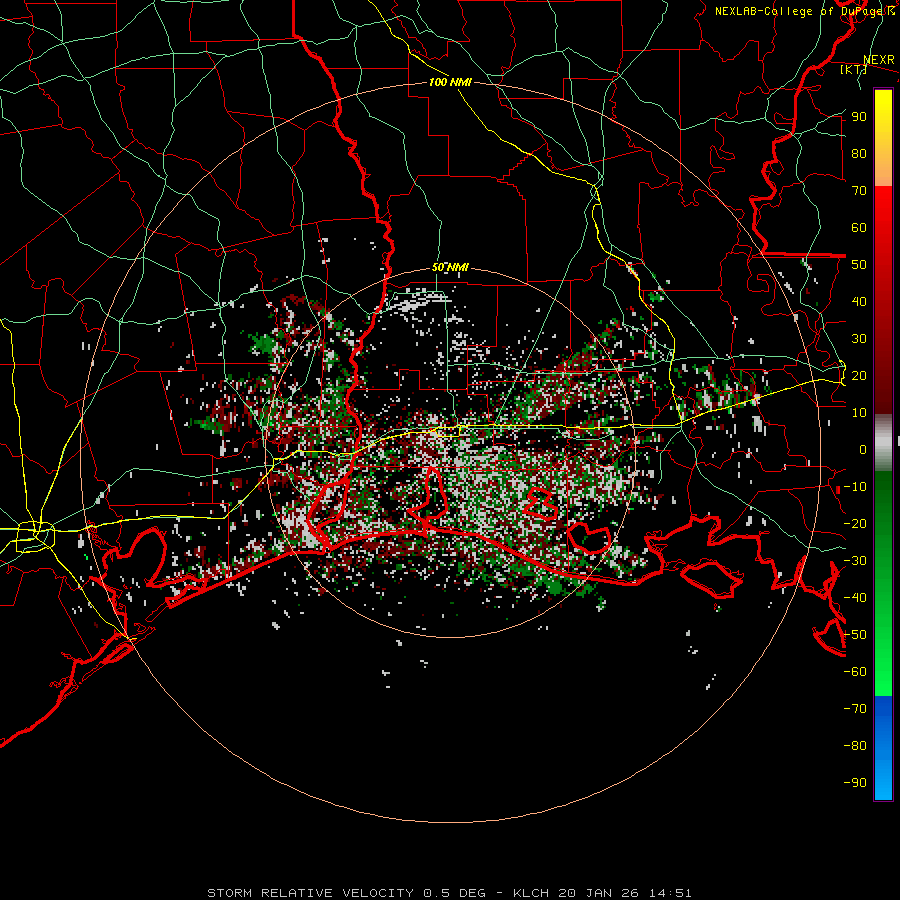Click the "STORM RELATIVE VELOCITY 0.5 DEG" caption
The width and height of the screenshot is (900, 900).
pos(346,893)
